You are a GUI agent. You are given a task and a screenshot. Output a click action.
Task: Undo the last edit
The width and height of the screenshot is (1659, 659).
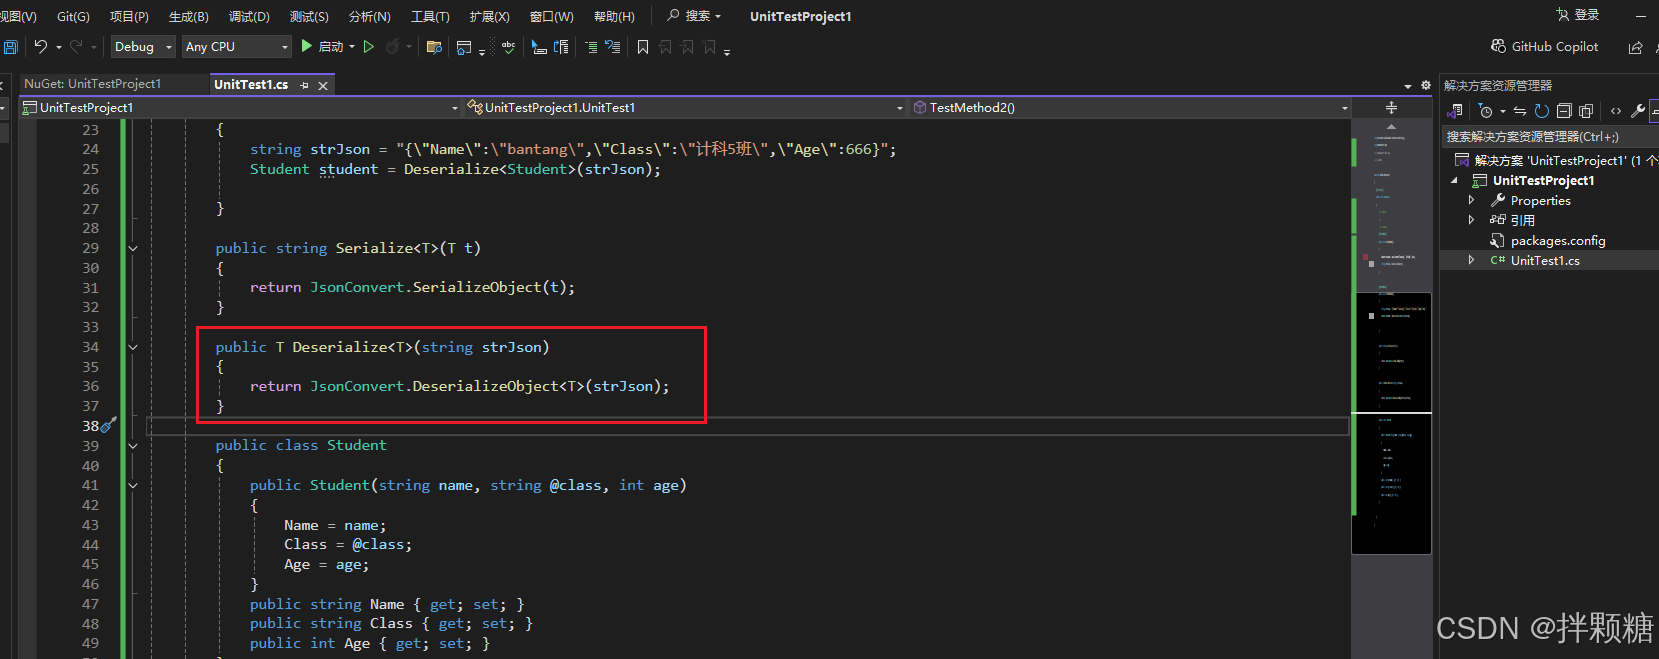tap(40, 47)
